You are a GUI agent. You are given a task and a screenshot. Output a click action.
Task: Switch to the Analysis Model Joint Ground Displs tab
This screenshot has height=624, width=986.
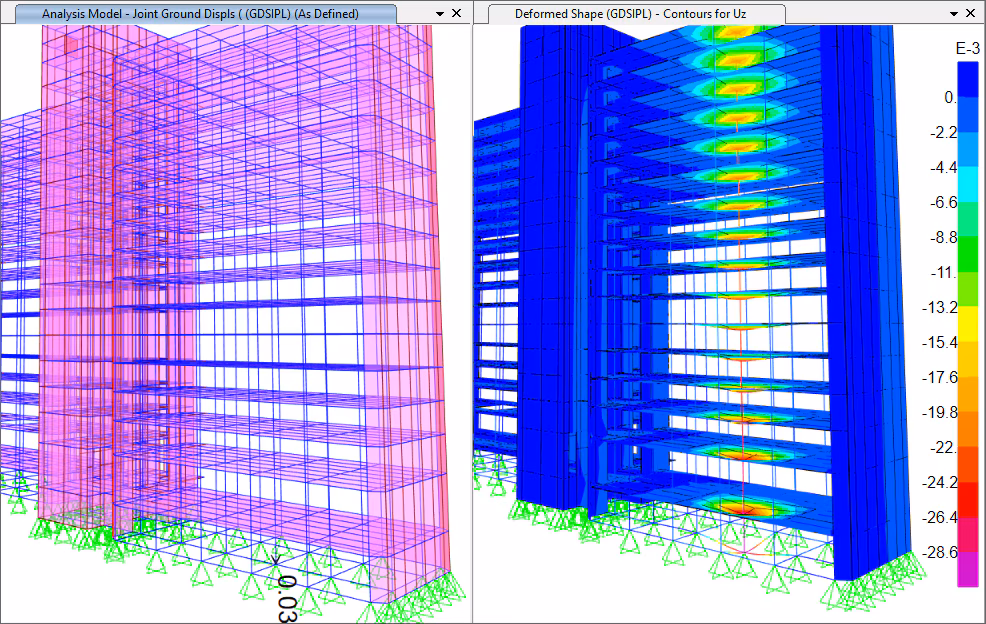(200, 14)
